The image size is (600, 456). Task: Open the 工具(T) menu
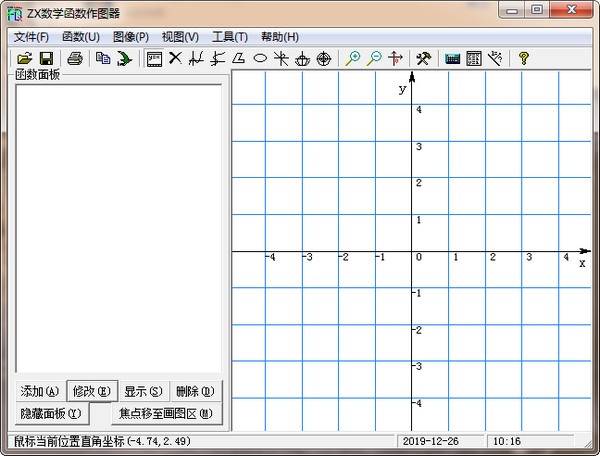[x=230, y=37]
